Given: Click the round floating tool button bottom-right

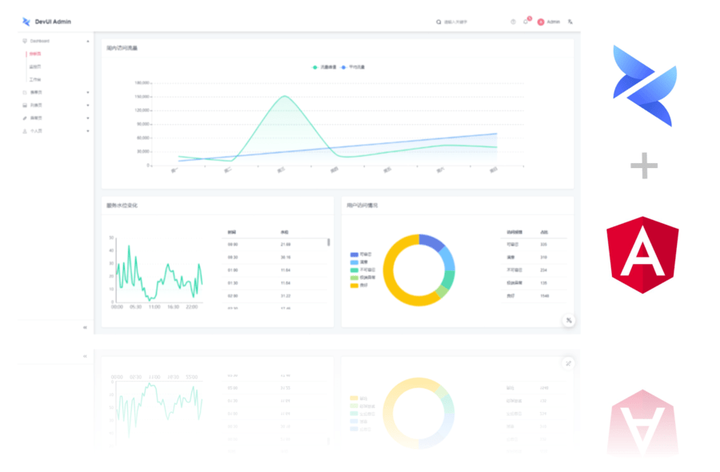Looking at the screenshot, I should tap(568, 320).
